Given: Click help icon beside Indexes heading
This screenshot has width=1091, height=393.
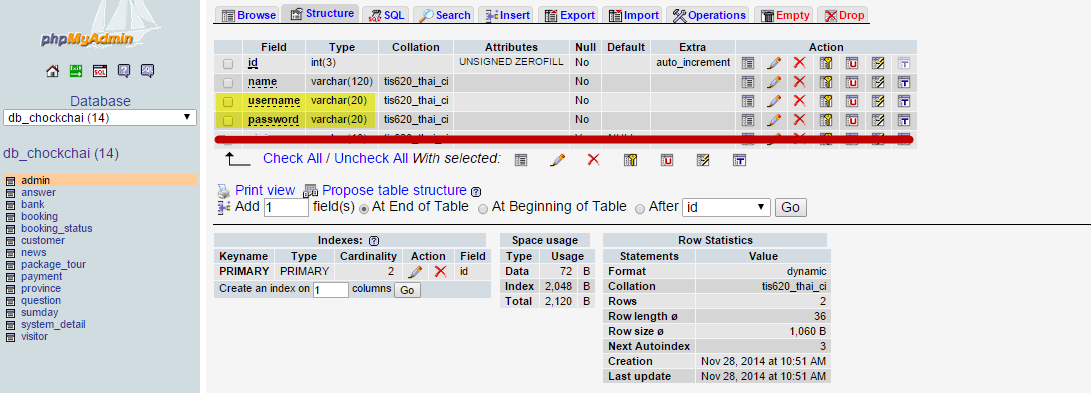Looking at the screenshot, I should coord(374,241).
